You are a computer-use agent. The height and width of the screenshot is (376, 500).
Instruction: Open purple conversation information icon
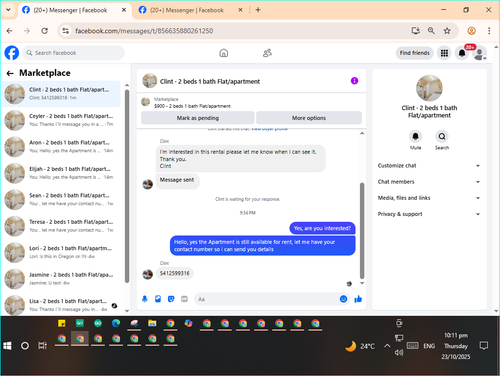(x=354, y=81)
